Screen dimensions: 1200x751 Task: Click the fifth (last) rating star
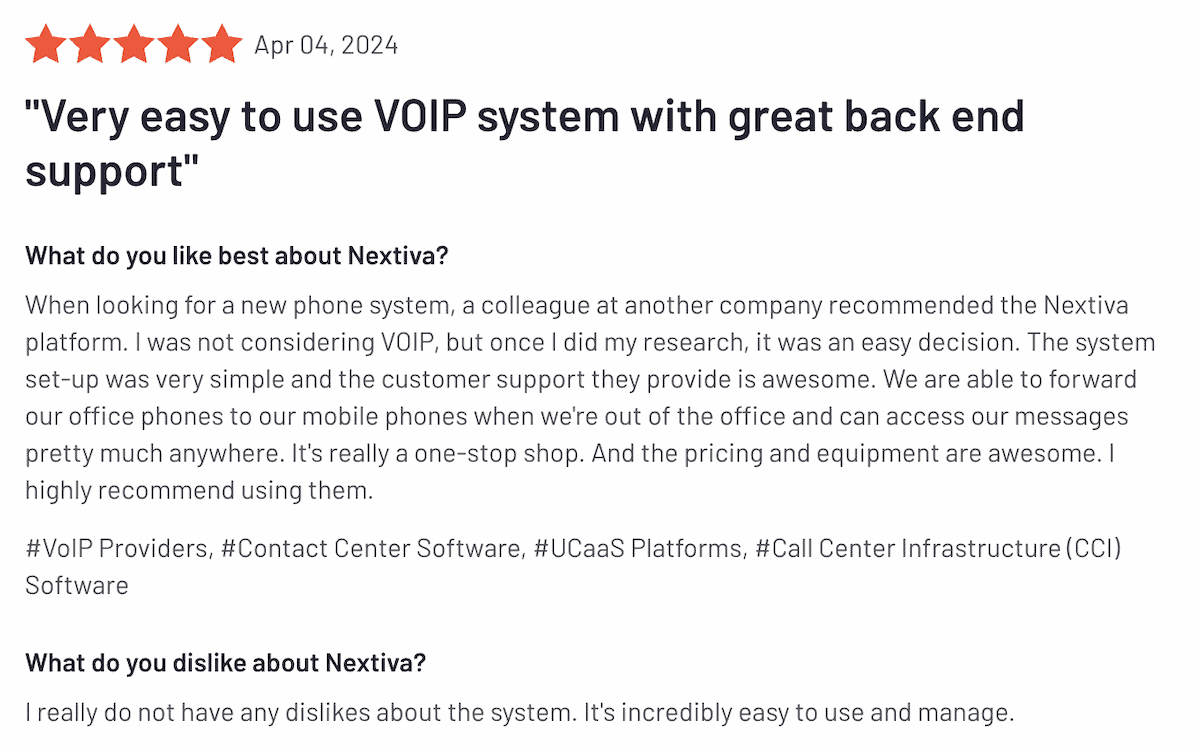click(221, 45)
